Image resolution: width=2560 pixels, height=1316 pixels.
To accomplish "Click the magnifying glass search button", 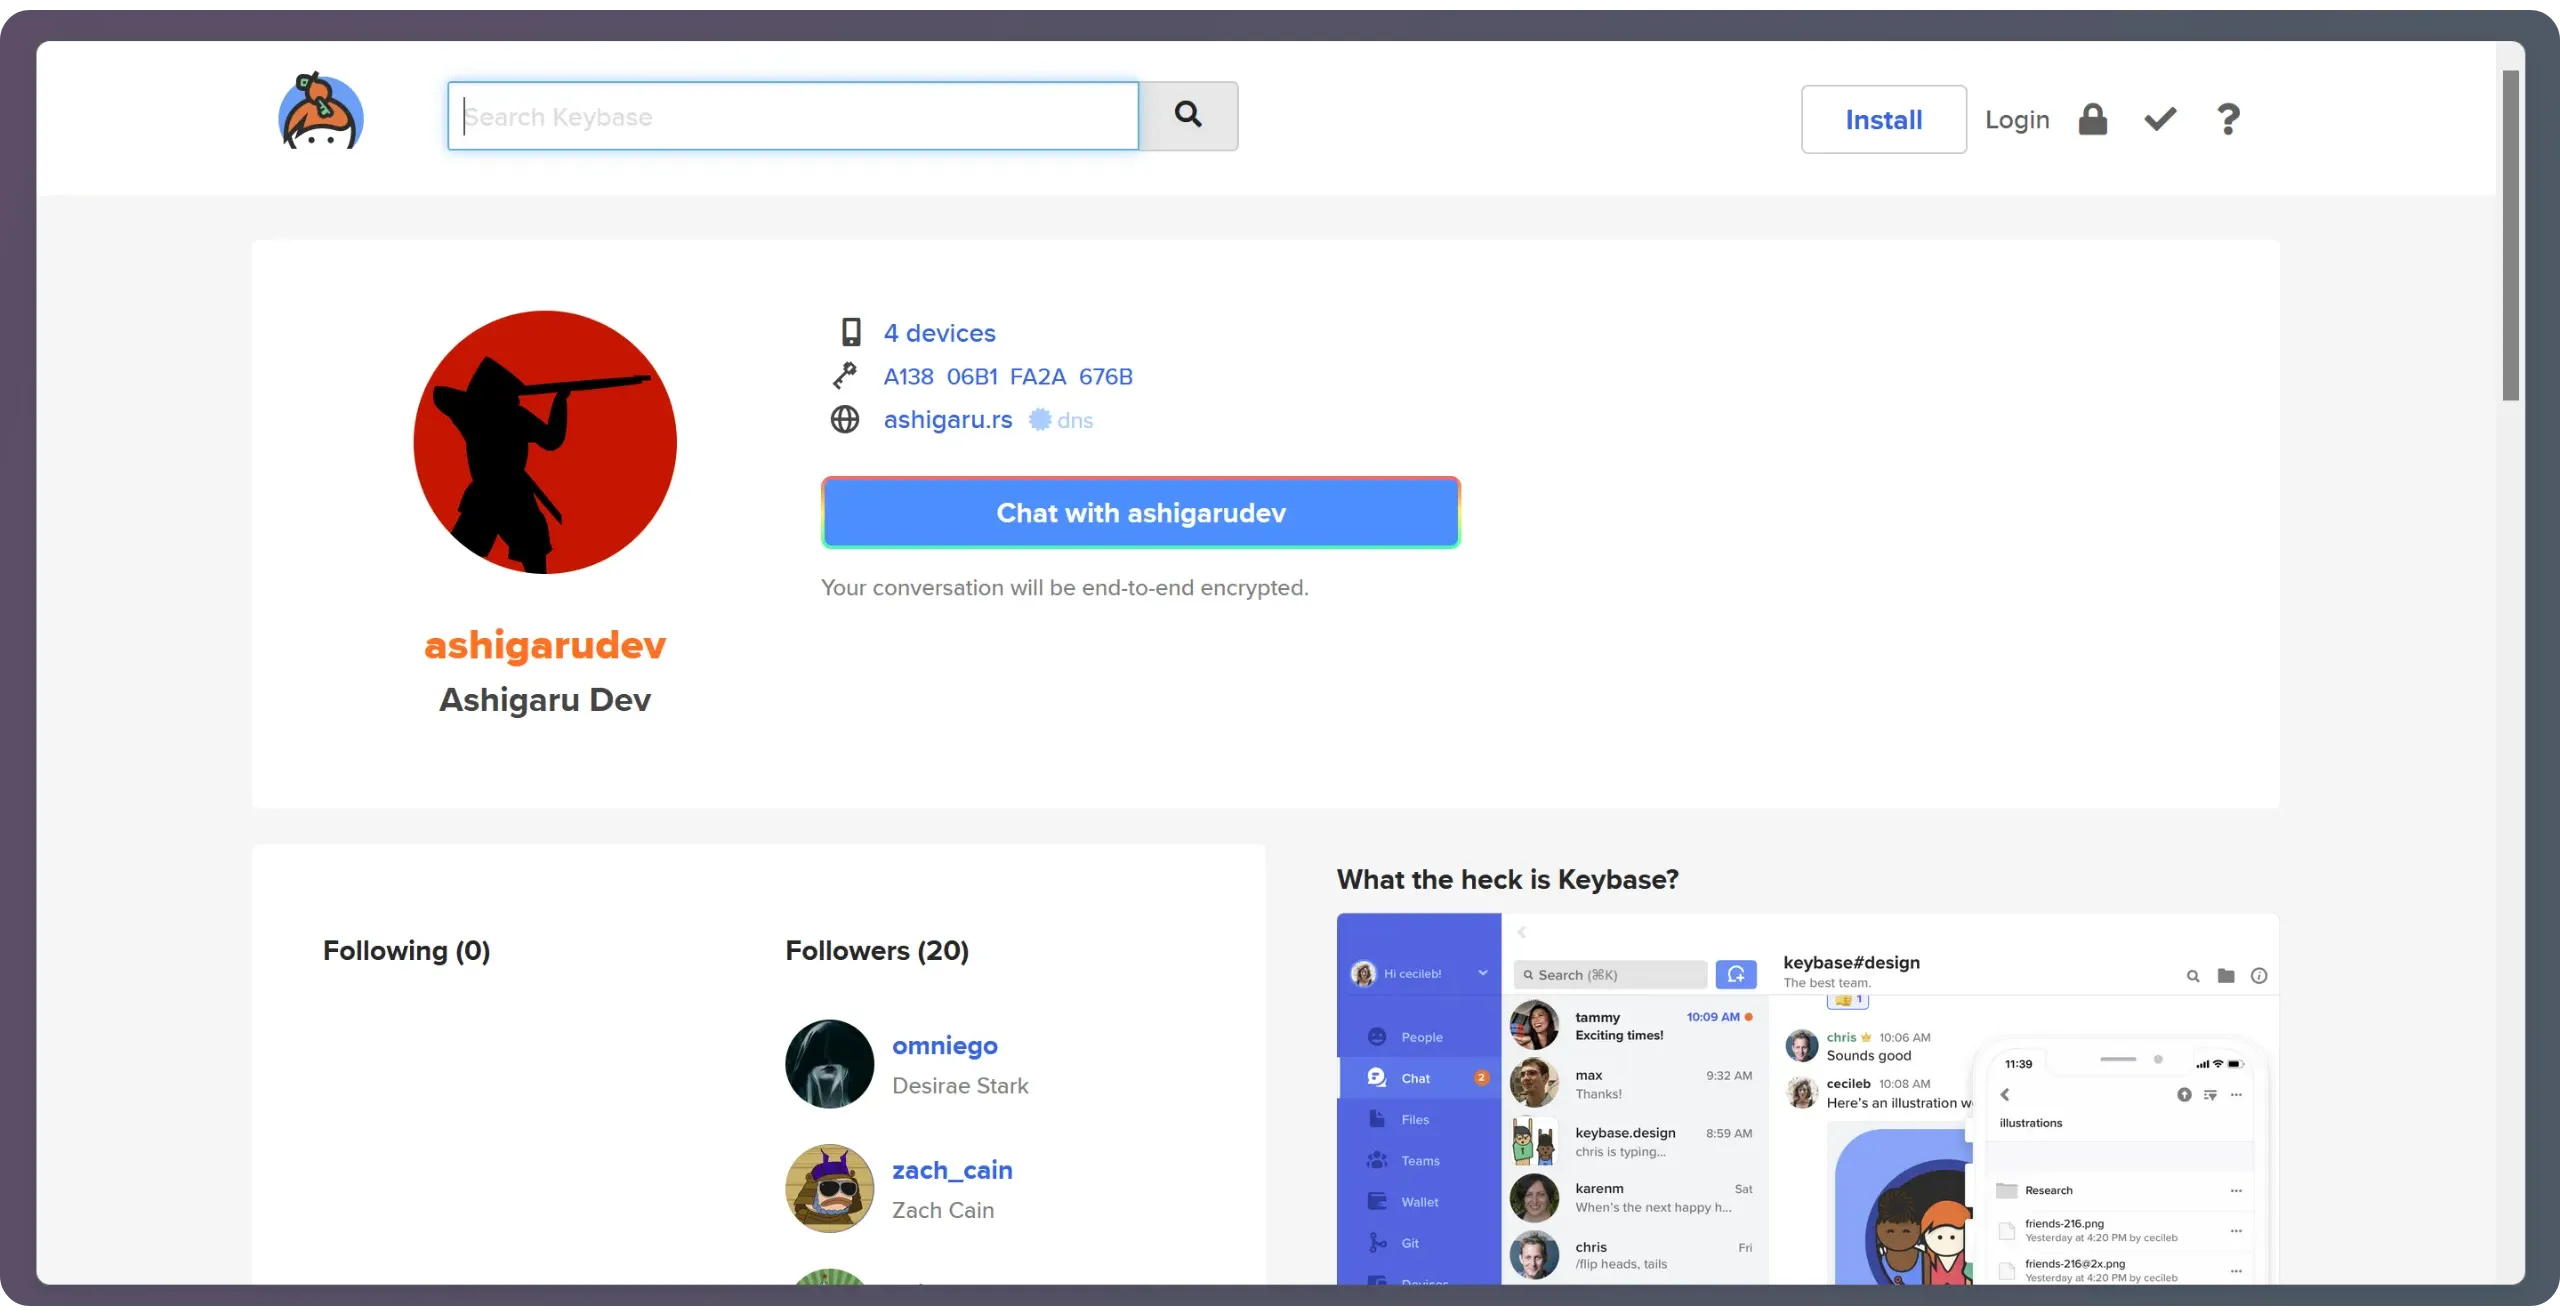I will click(x=1188, y=116).
